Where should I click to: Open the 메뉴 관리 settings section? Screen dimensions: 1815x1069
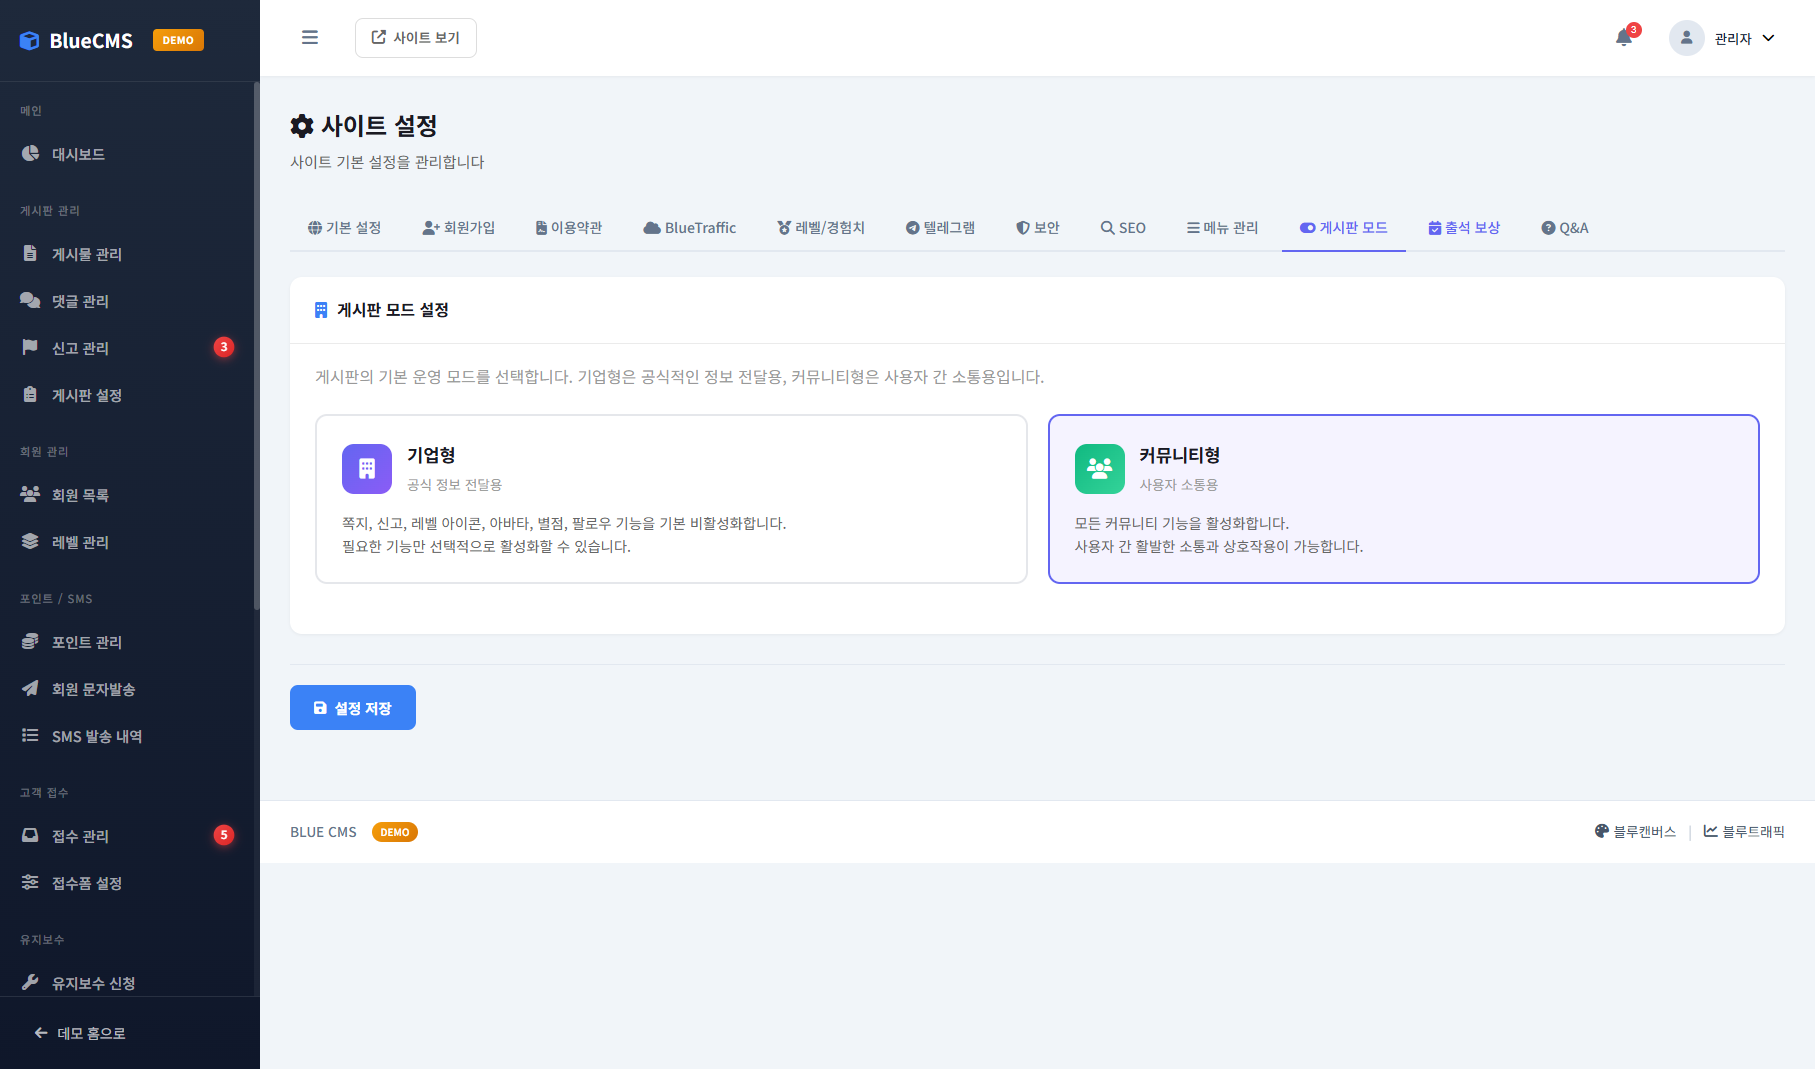[x=1222, y=227]
